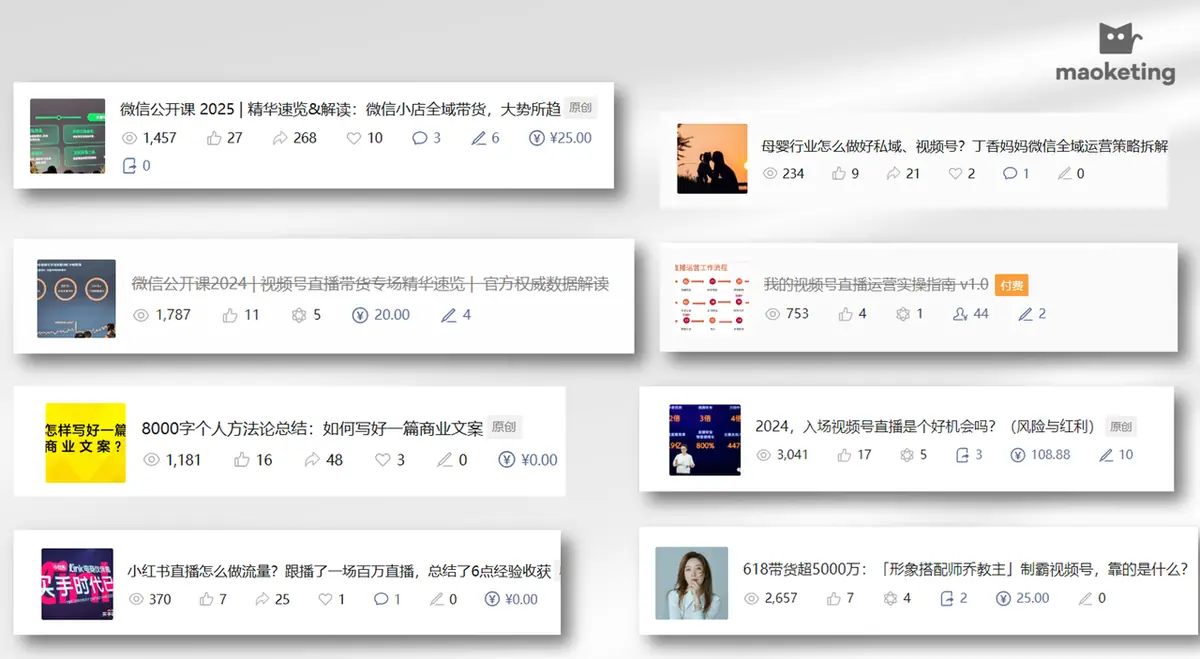Click the export icon on 2024，入场视频号 card

click(x=963, y=455)
